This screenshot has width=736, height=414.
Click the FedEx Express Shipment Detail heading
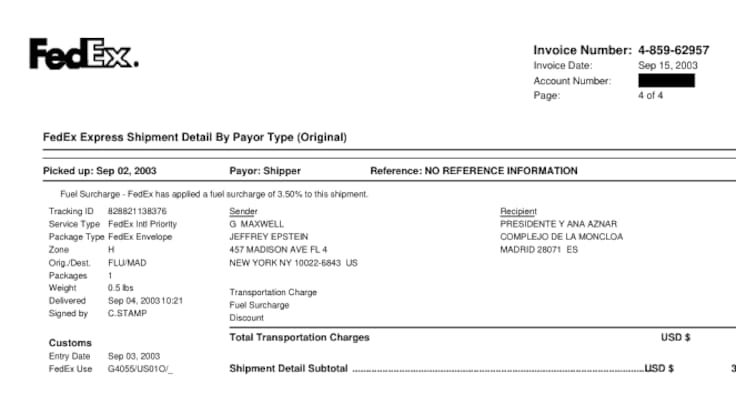(194, 137)
